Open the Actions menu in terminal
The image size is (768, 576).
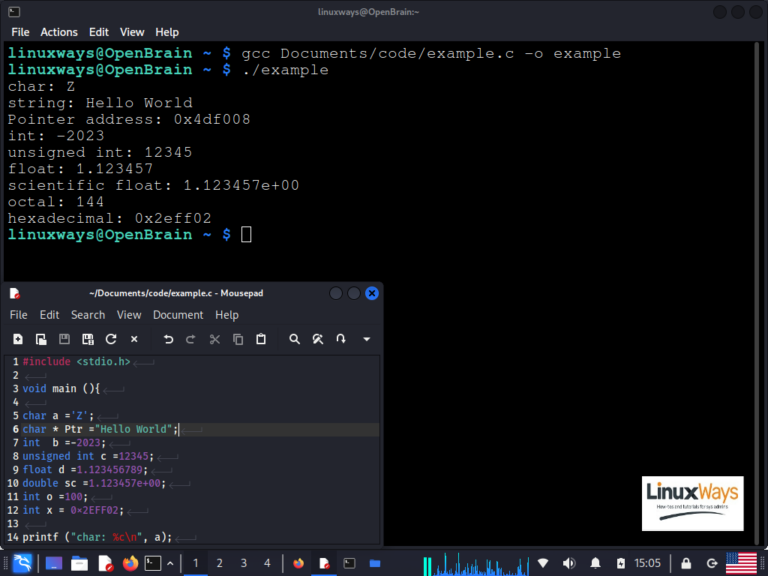[59, 32]
